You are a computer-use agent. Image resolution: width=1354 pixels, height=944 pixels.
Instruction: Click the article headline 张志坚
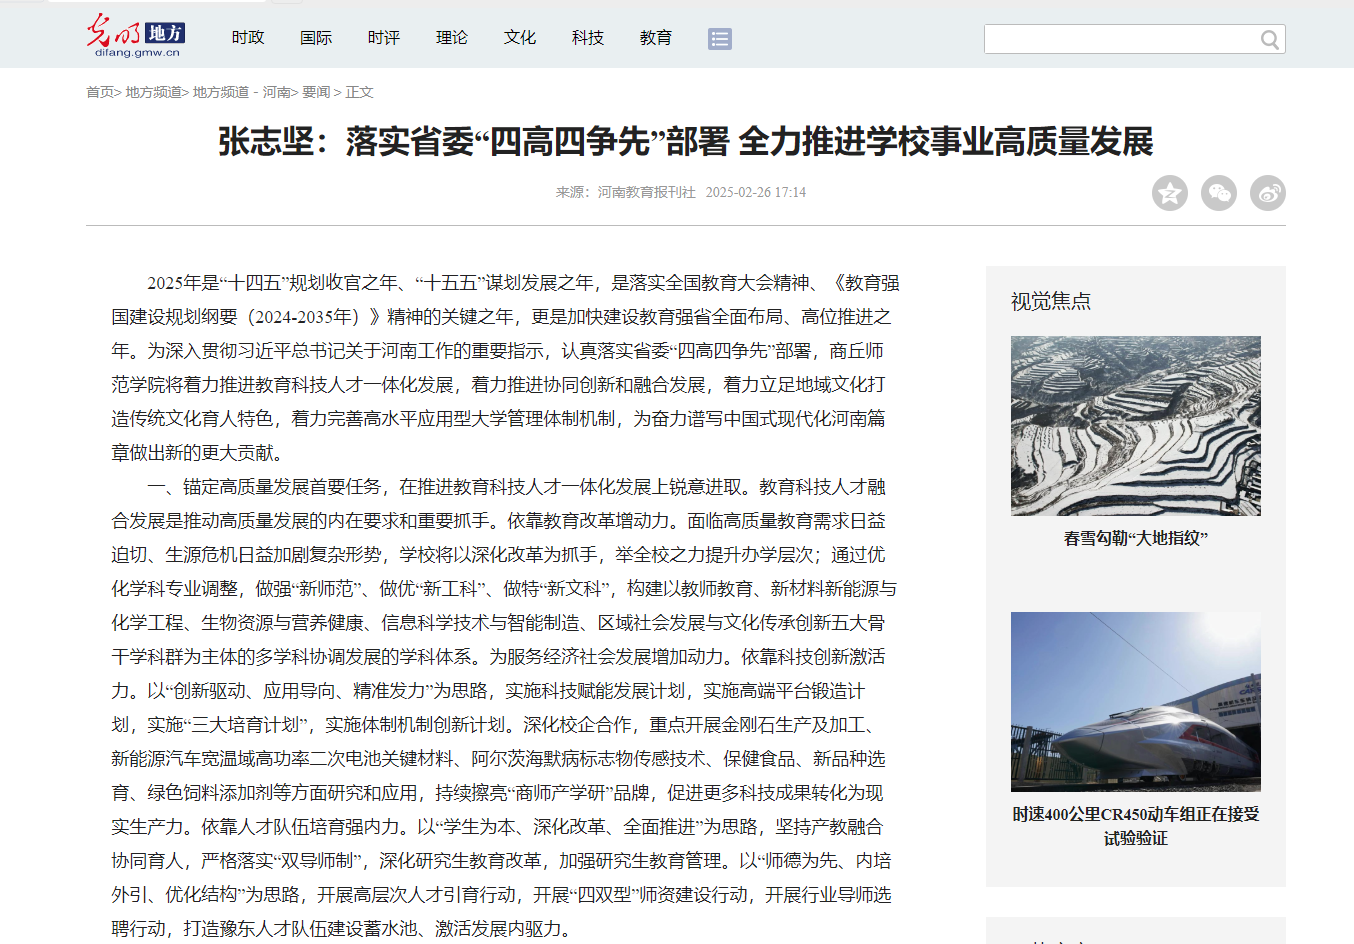click(x=686, y=141)
